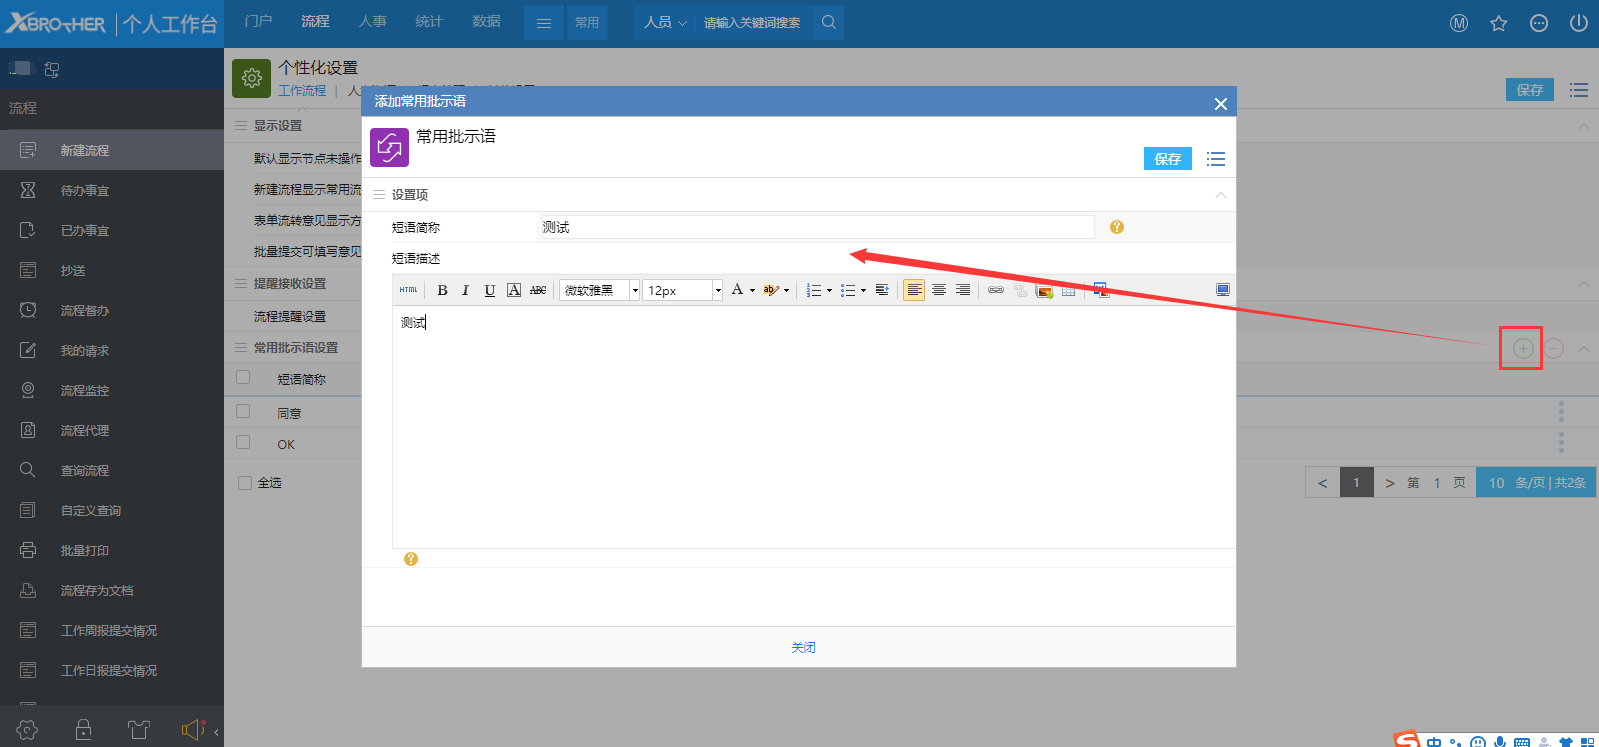Click the strikethrough ABC icon
Screen dimensions: 1599x747
538,290
